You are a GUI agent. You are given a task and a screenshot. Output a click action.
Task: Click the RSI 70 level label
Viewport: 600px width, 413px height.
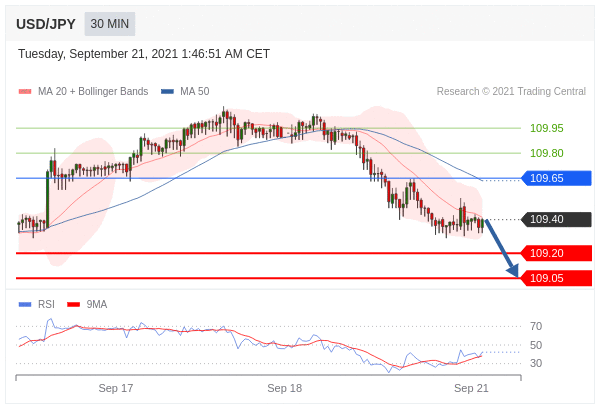[536, 326]
